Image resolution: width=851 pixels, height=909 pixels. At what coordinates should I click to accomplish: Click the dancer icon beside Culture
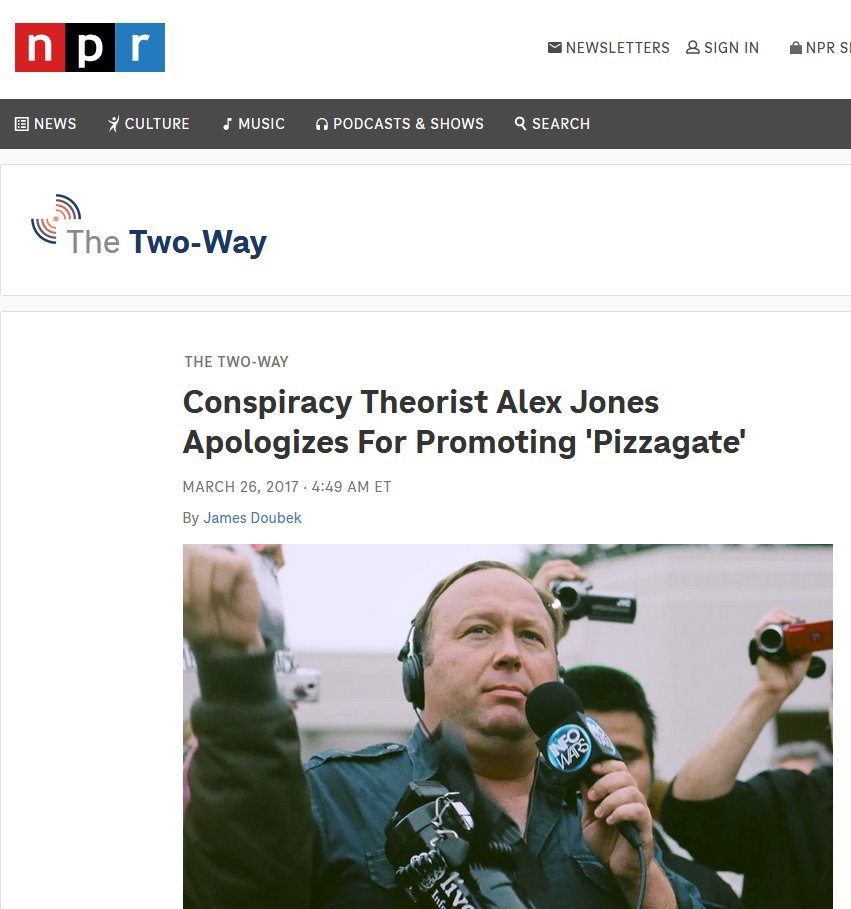pos(114,124)
